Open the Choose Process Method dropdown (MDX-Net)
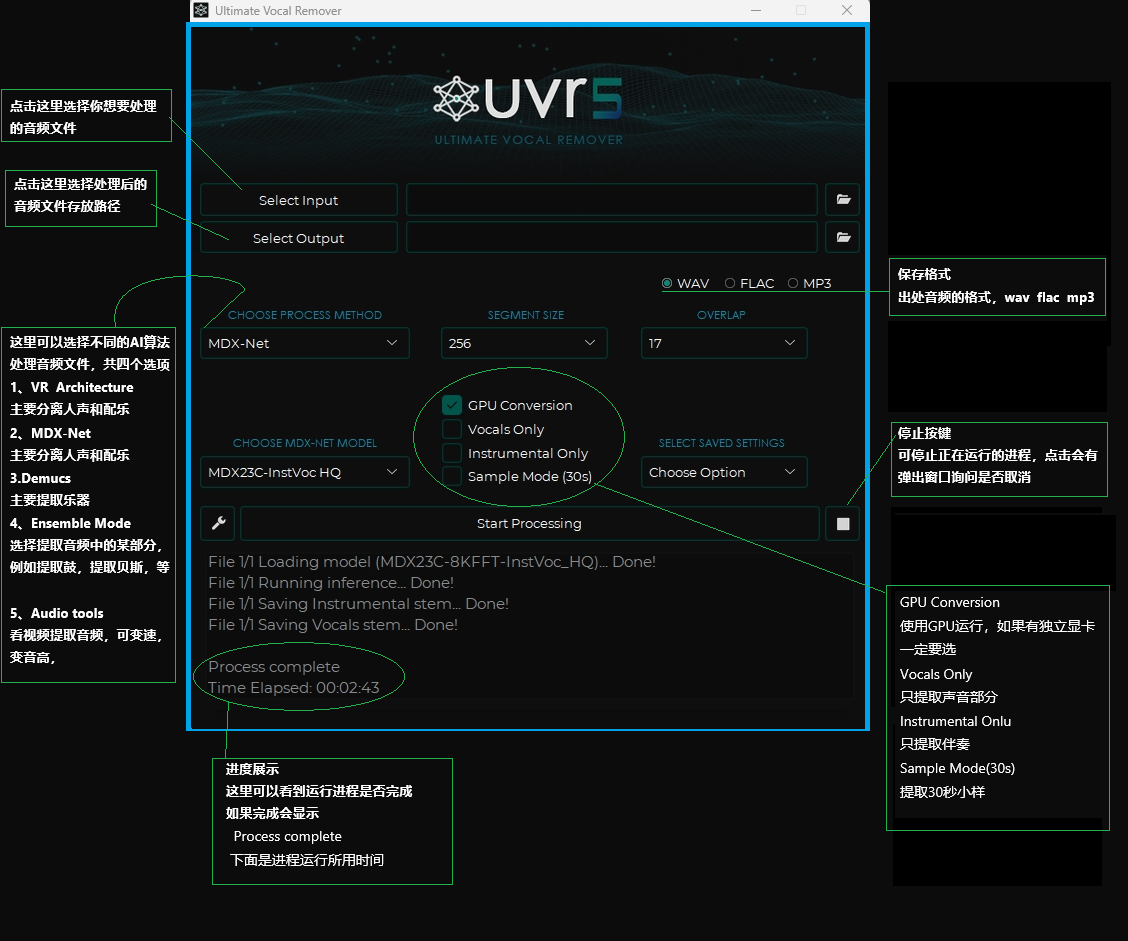This screenshot has height=941, width=1128. (x=305, y=343)
